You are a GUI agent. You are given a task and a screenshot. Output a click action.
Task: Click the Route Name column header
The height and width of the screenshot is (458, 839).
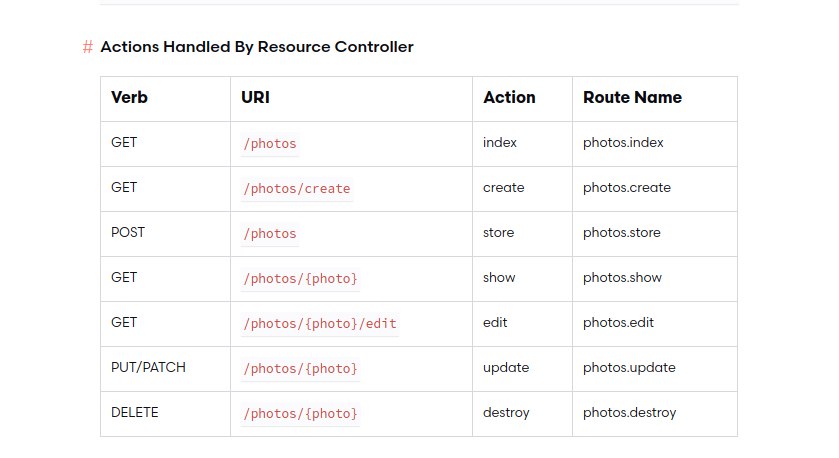coord(632,98)
